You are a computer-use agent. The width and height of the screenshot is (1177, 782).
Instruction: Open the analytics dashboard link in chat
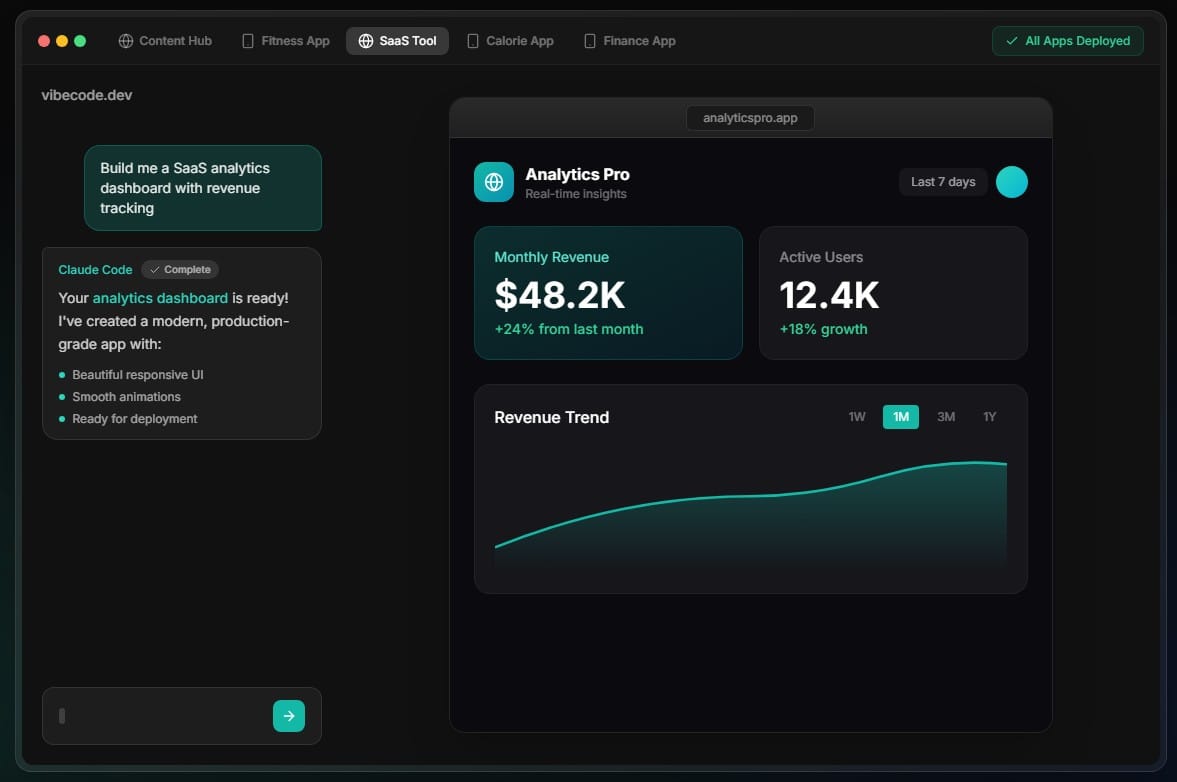click(x=160, y=298)
